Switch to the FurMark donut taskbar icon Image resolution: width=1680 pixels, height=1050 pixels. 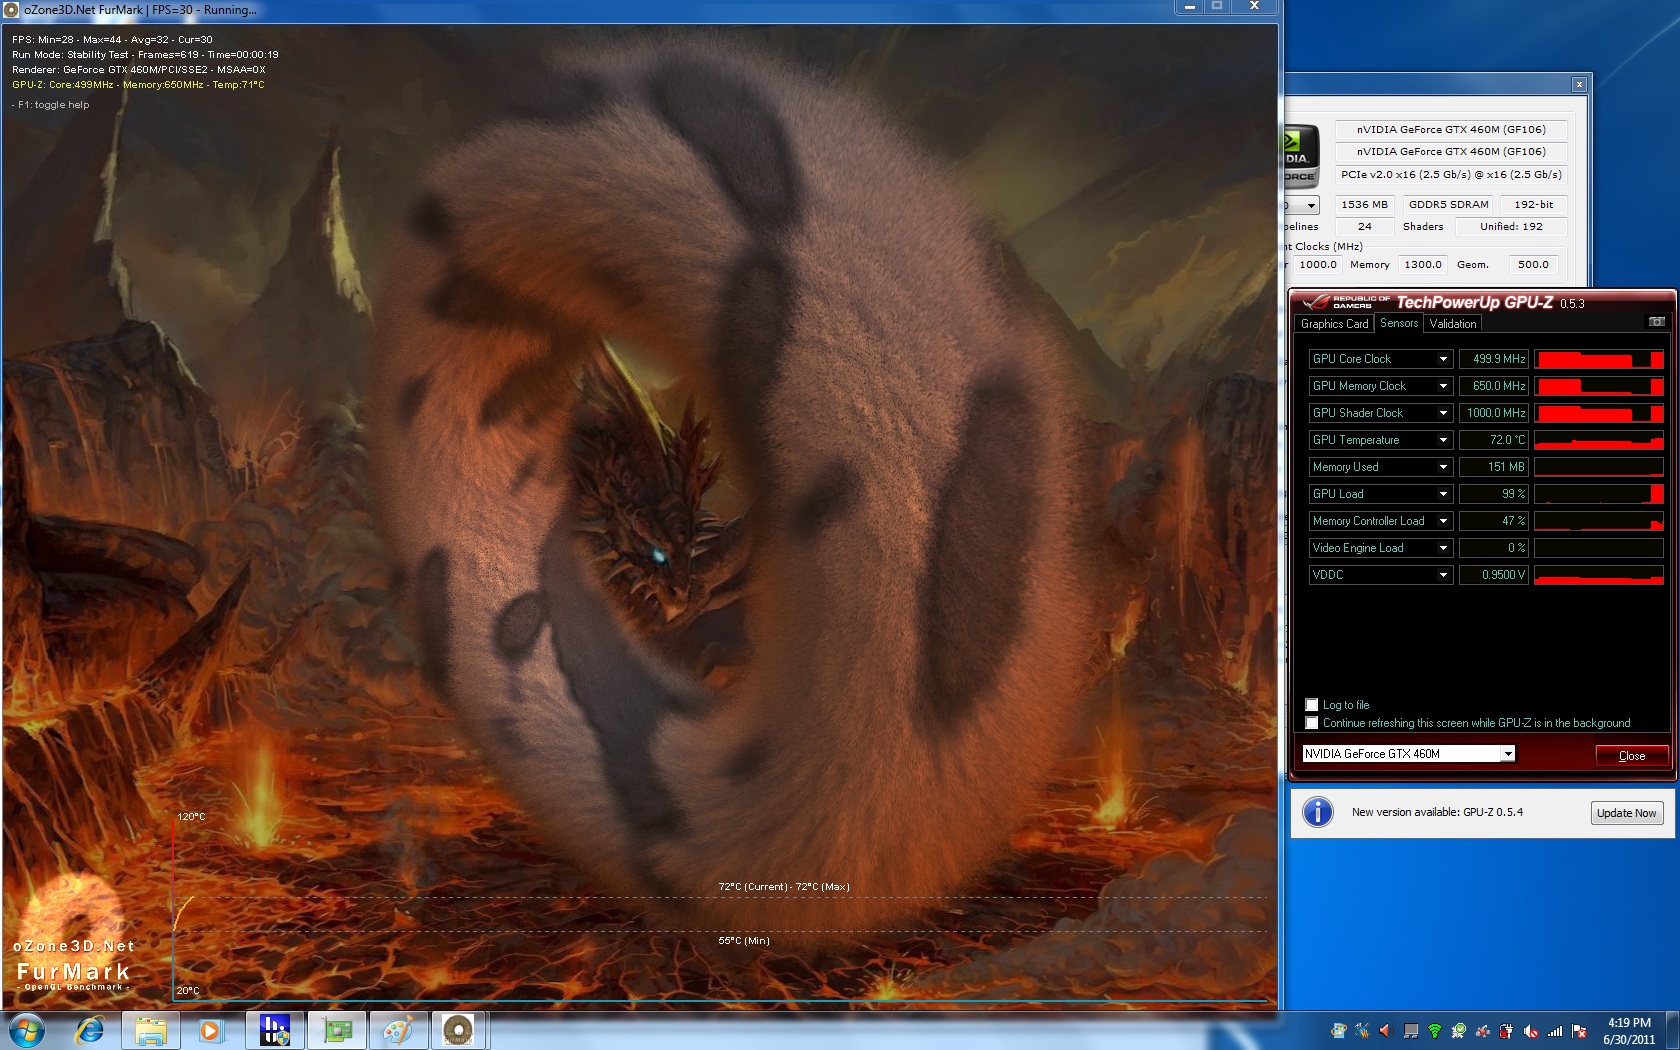[x=459, y=1030]
